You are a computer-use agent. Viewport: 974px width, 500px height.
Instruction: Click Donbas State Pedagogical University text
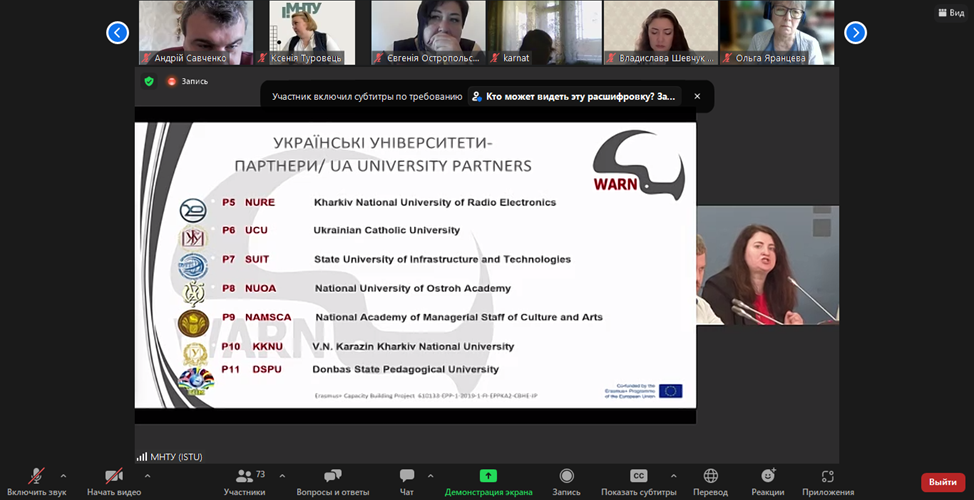tap(406, 370)
